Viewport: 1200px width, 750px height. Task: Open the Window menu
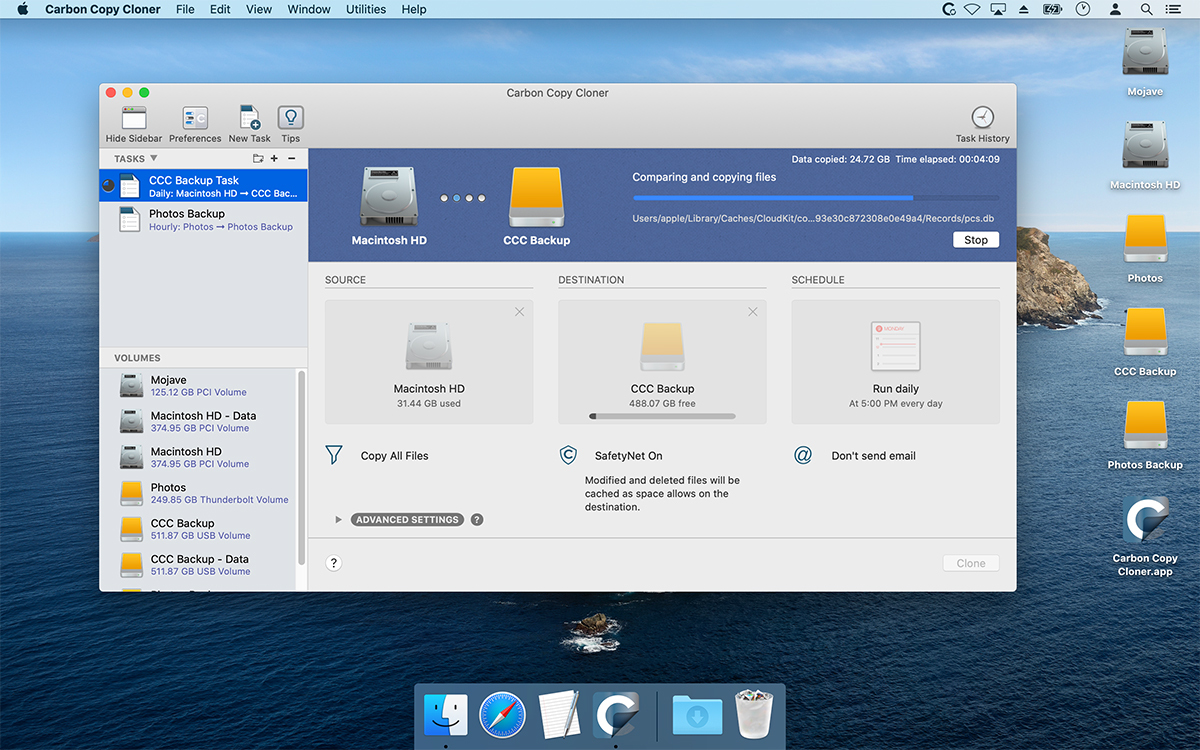[x=309, y=9]
